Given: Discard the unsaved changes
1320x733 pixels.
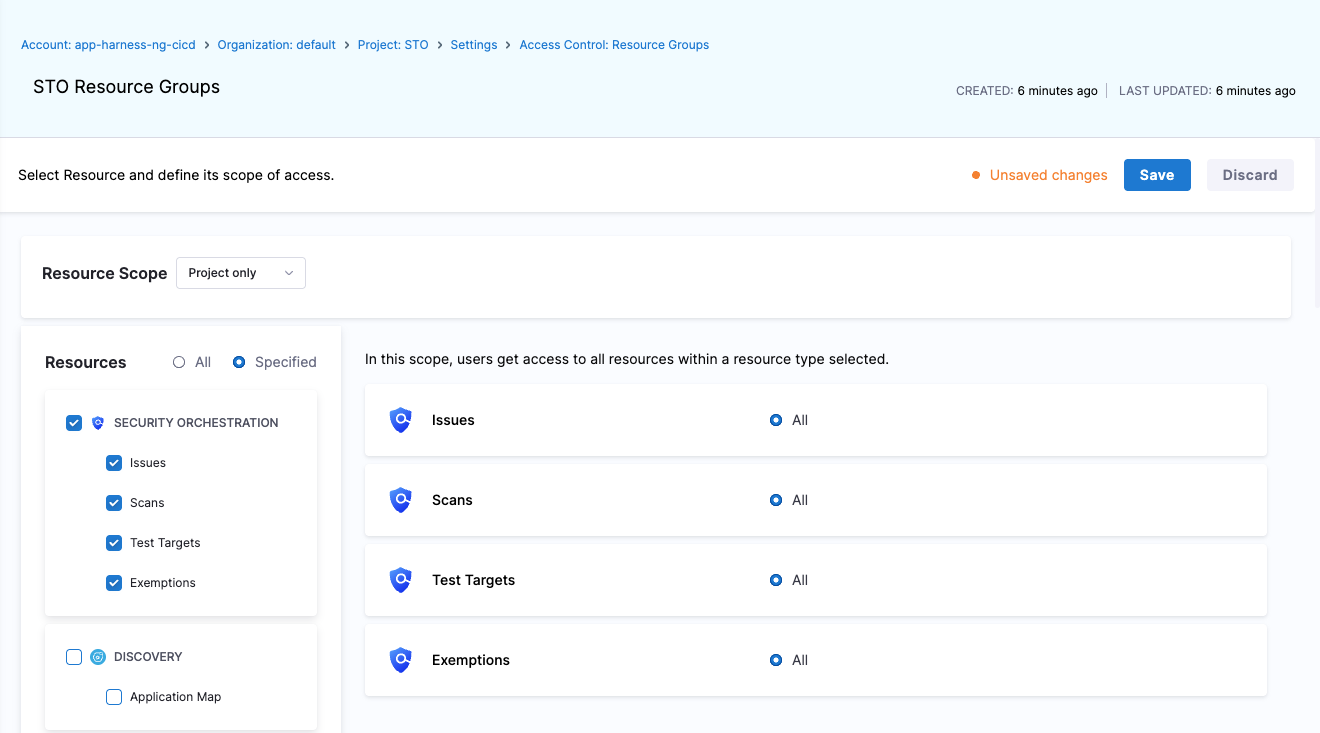Looking at the screenshot, I should click(1250, 175).
